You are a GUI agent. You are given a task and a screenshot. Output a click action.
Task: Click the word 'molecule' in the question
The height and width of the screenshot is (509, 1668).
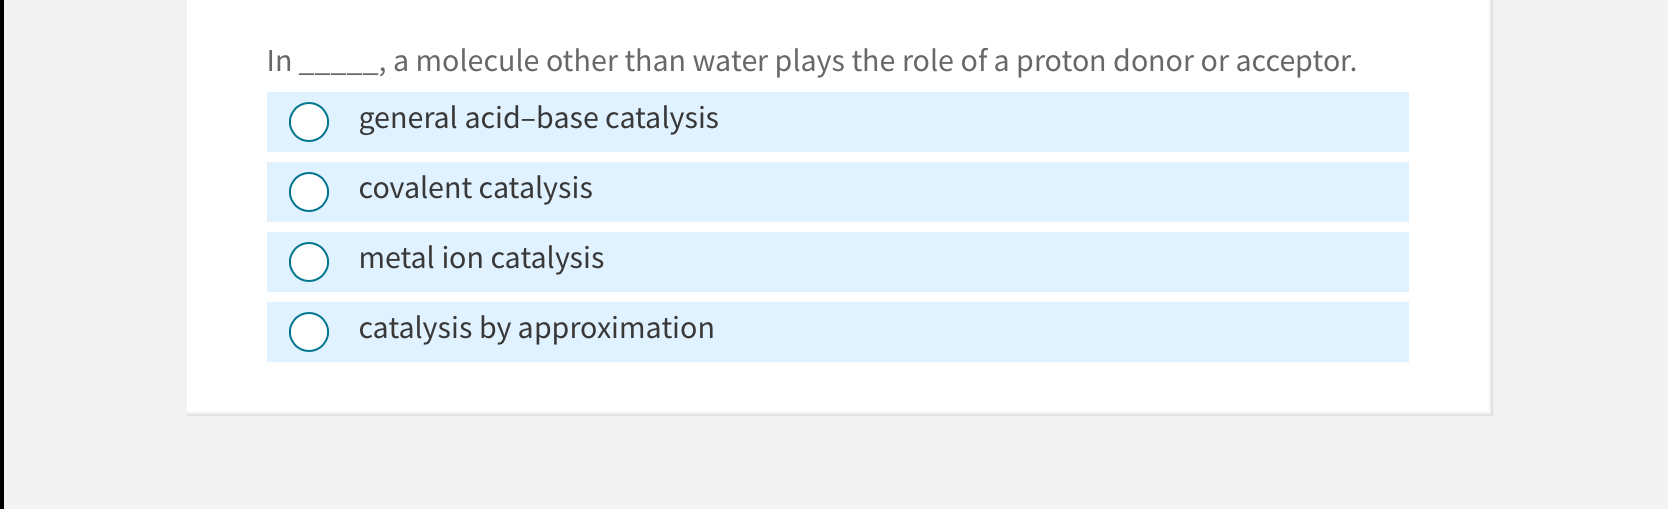click(x=477, y=61)
